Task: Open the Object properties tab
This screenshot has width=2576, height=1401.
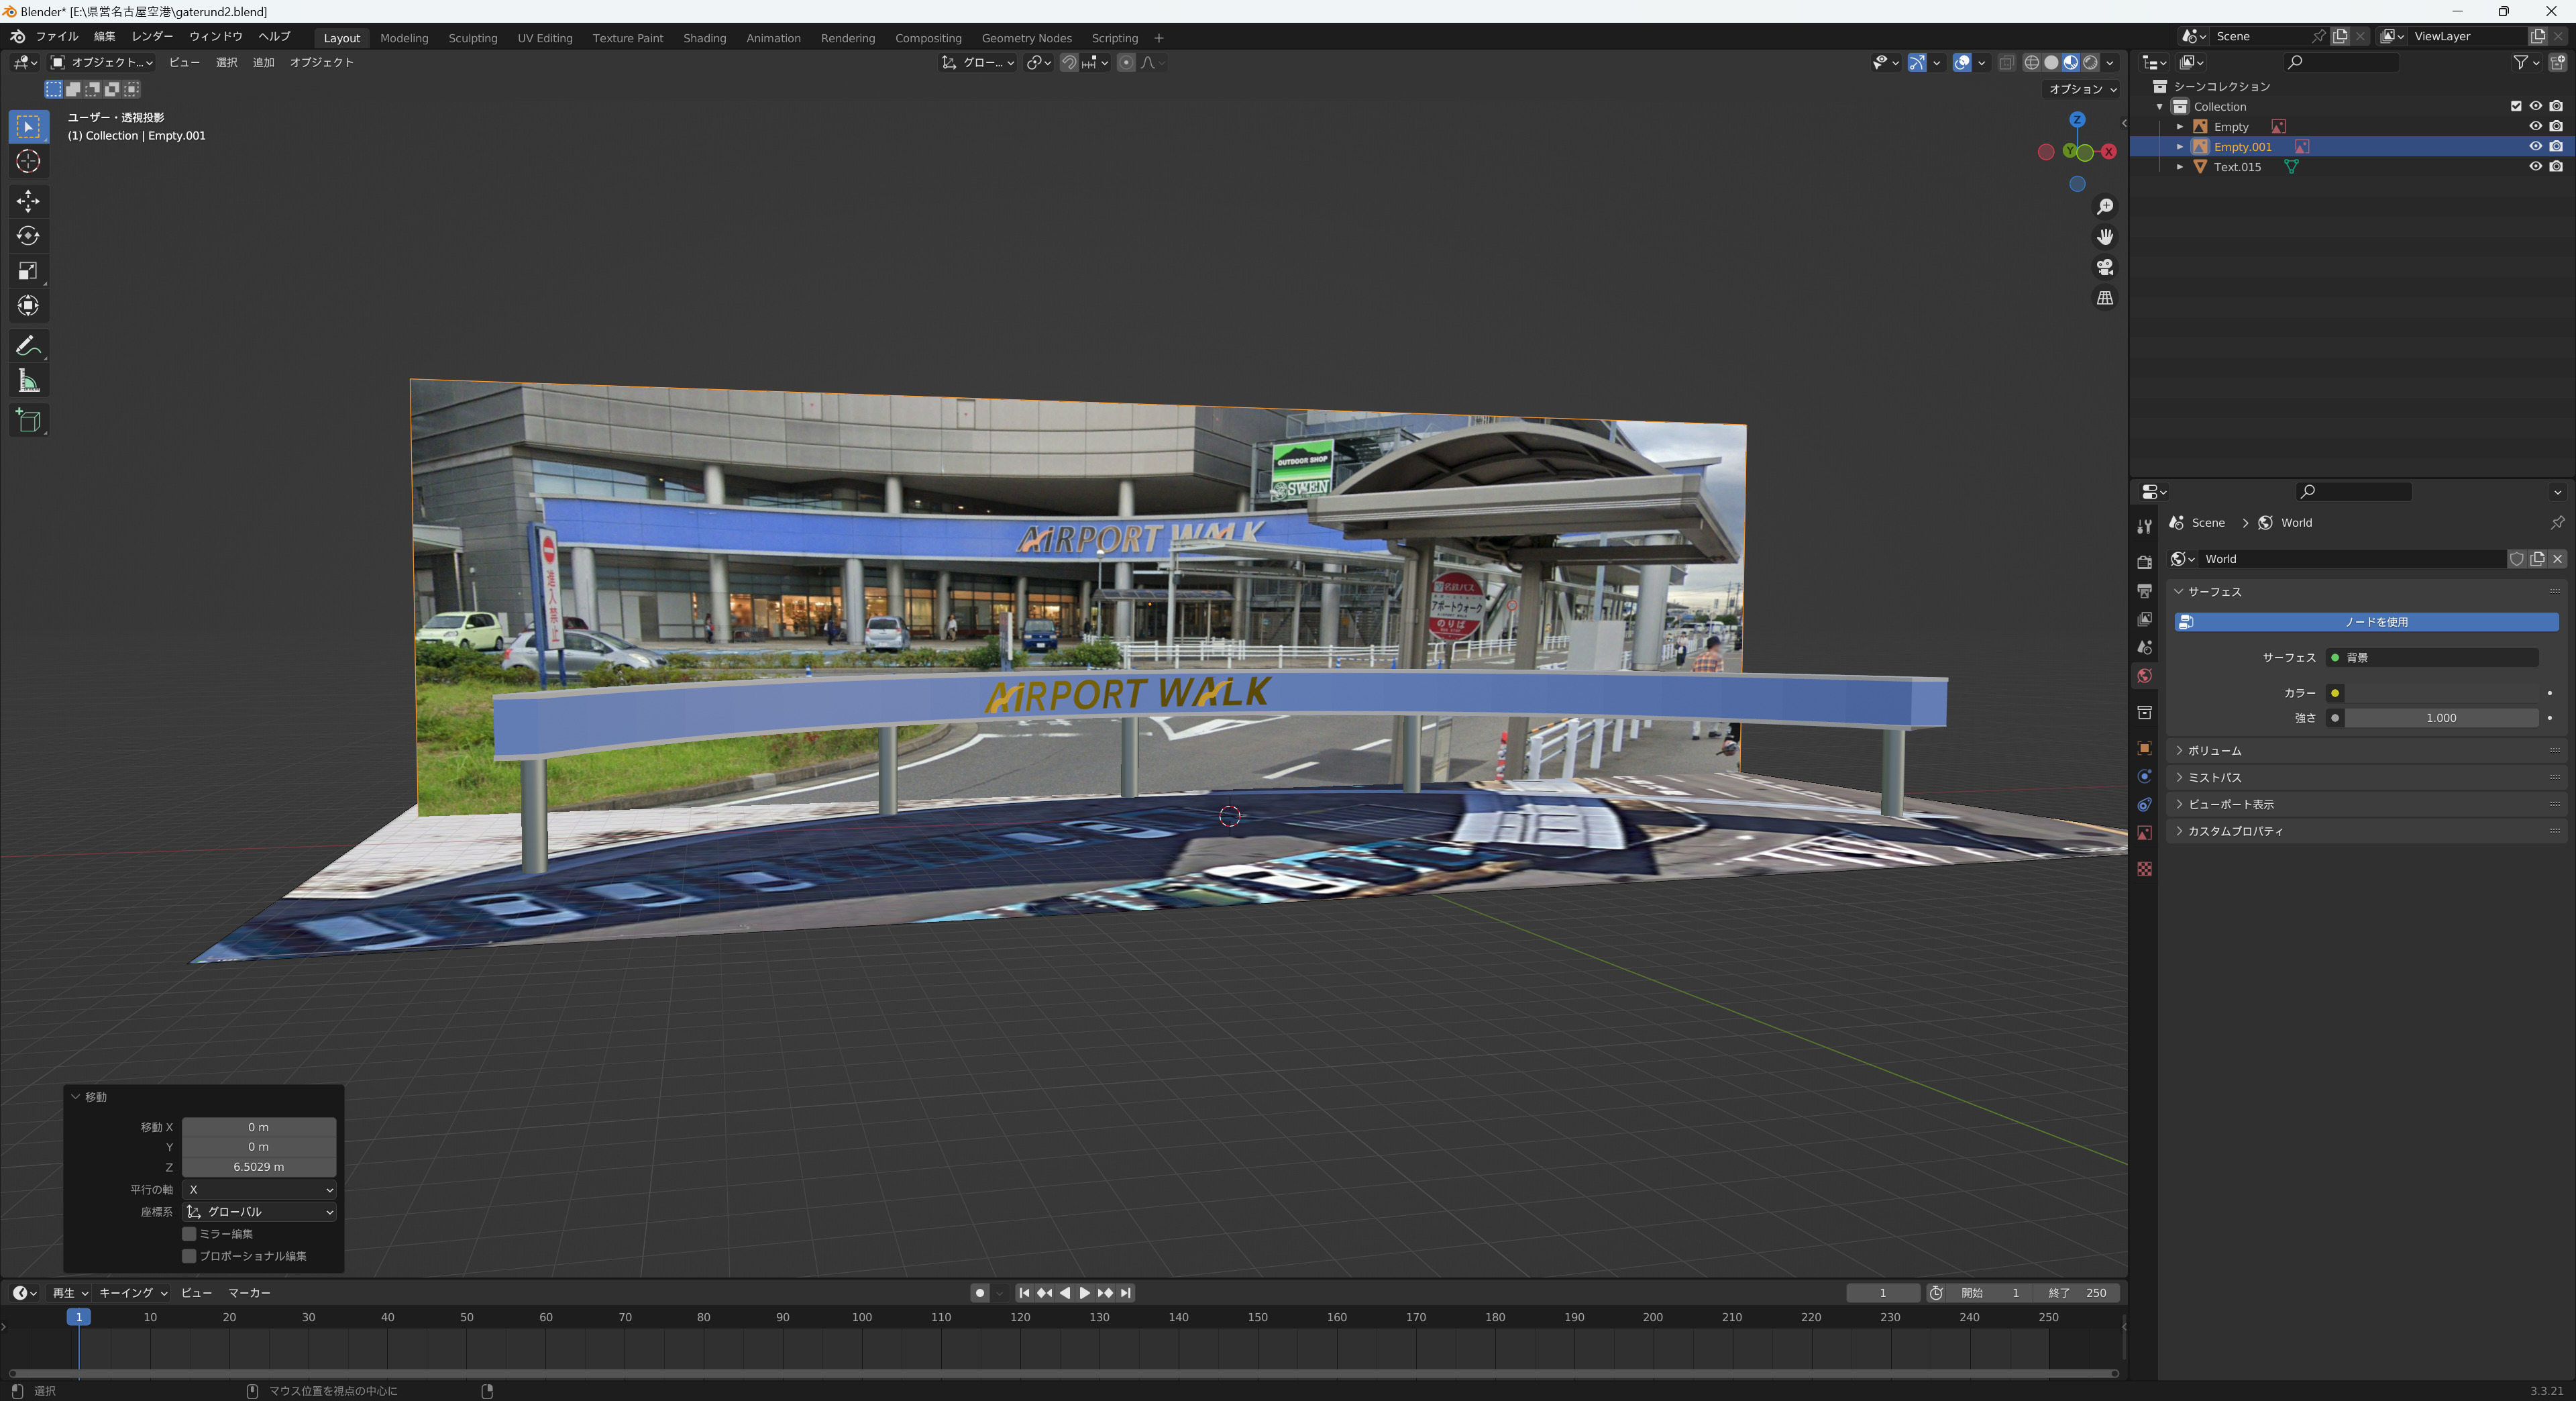Action: coord(2144,748)
